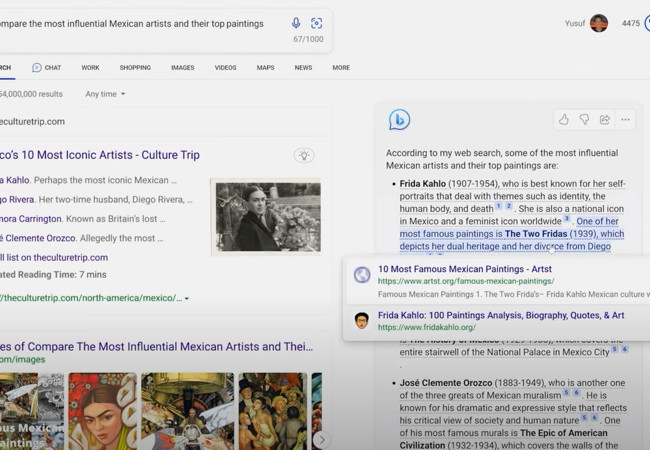Screen dimensions: 650x450
Task: Open 10 Most Famous Mexican Paintings link
Action: (x=465, y=269)
